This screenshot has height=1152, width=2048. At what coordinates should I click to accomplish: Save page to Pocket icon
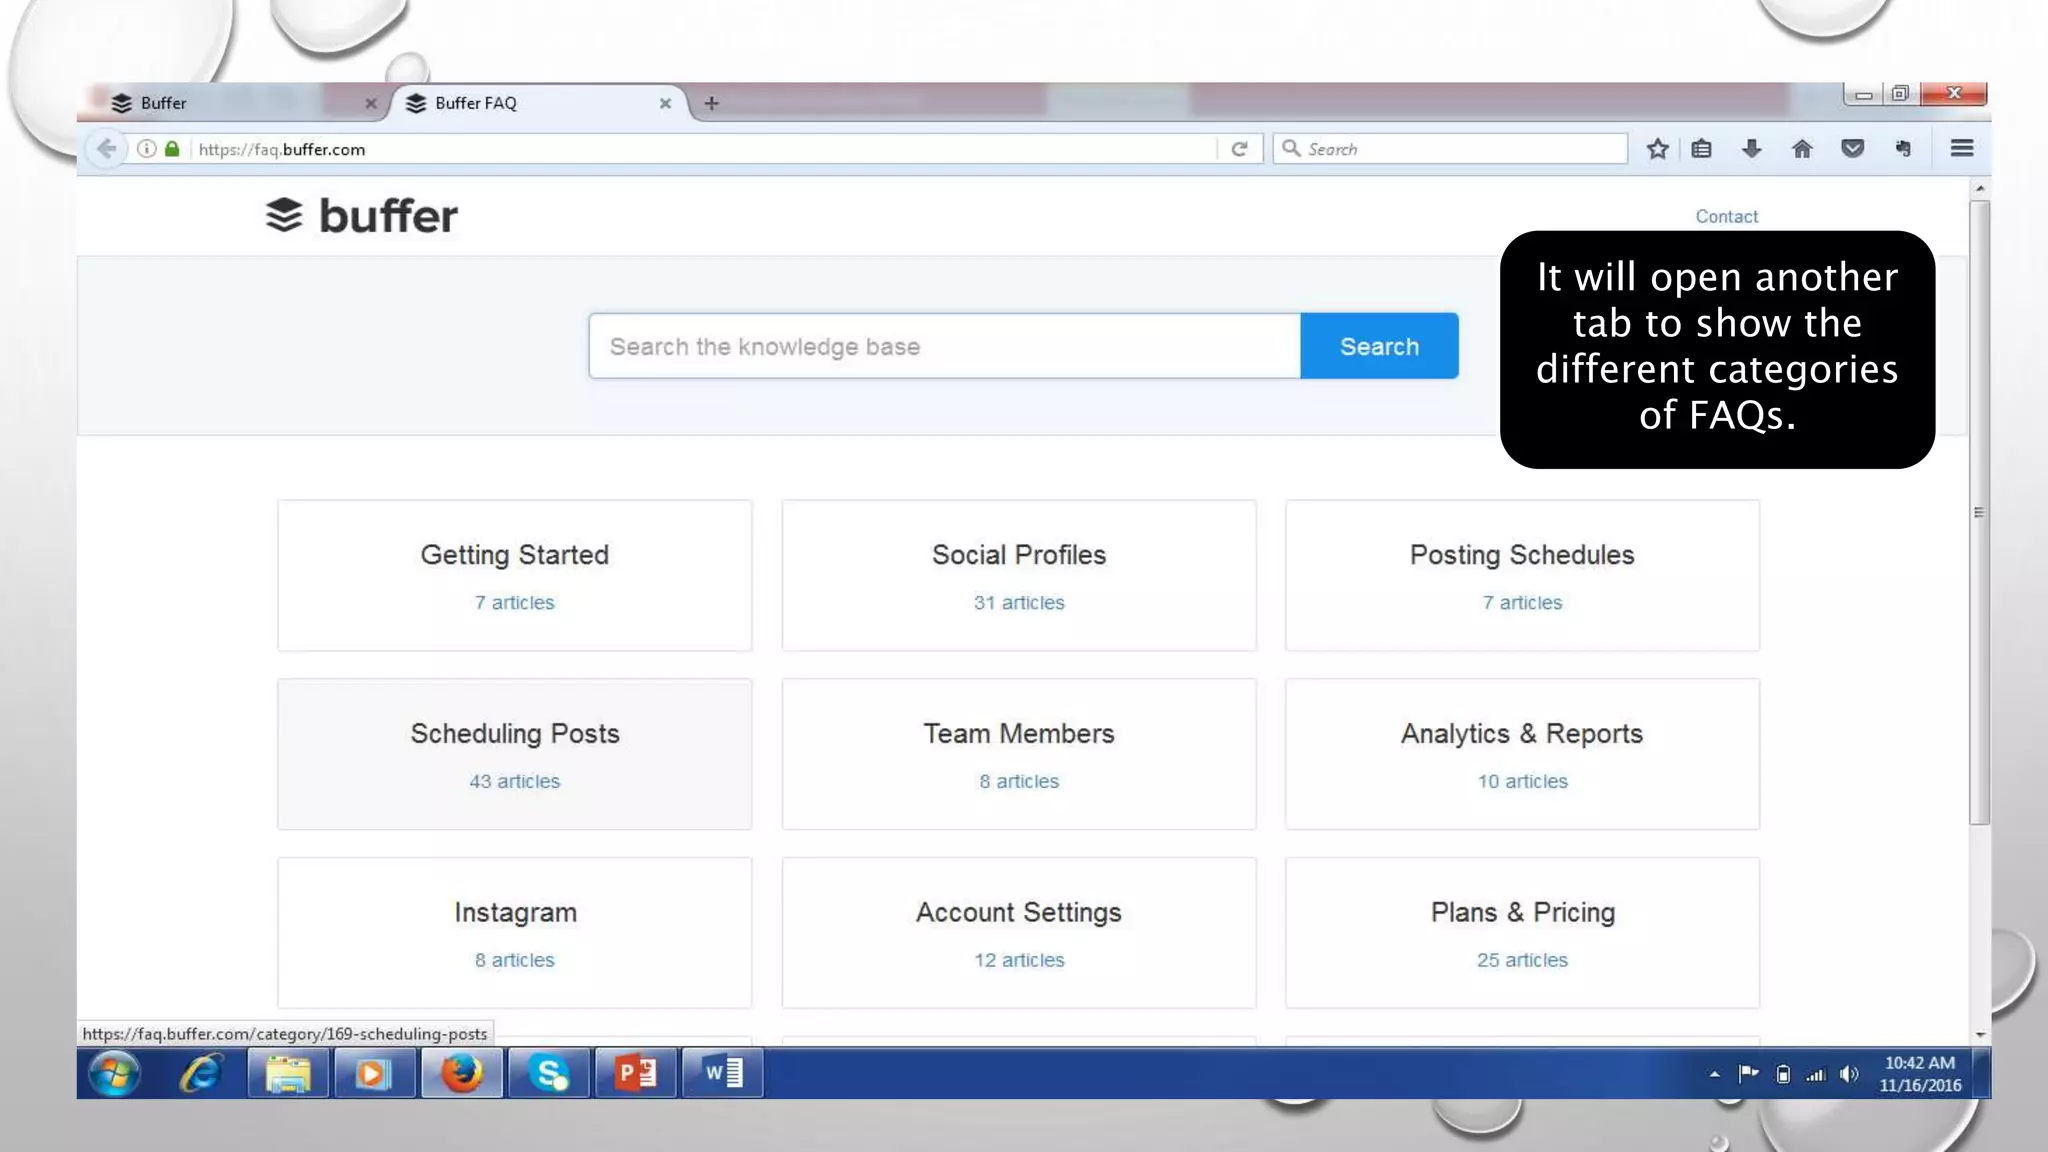click(1852, 149)
